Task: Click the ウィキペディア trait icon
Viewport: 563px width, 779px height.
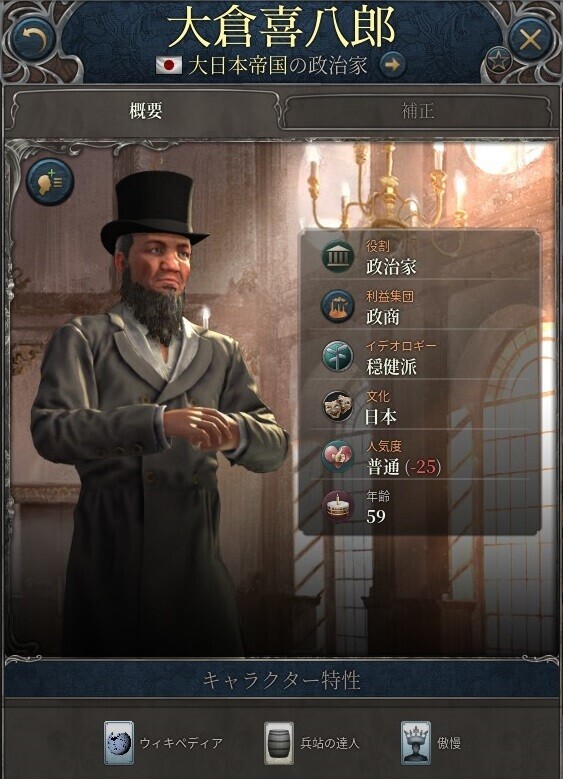Action: coord(119,743)
